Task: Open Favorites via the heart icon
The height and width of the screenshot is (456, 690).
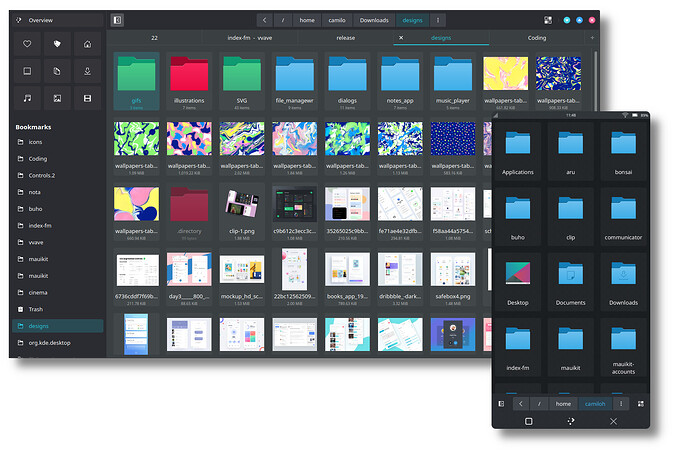Action: click(28, 44)
